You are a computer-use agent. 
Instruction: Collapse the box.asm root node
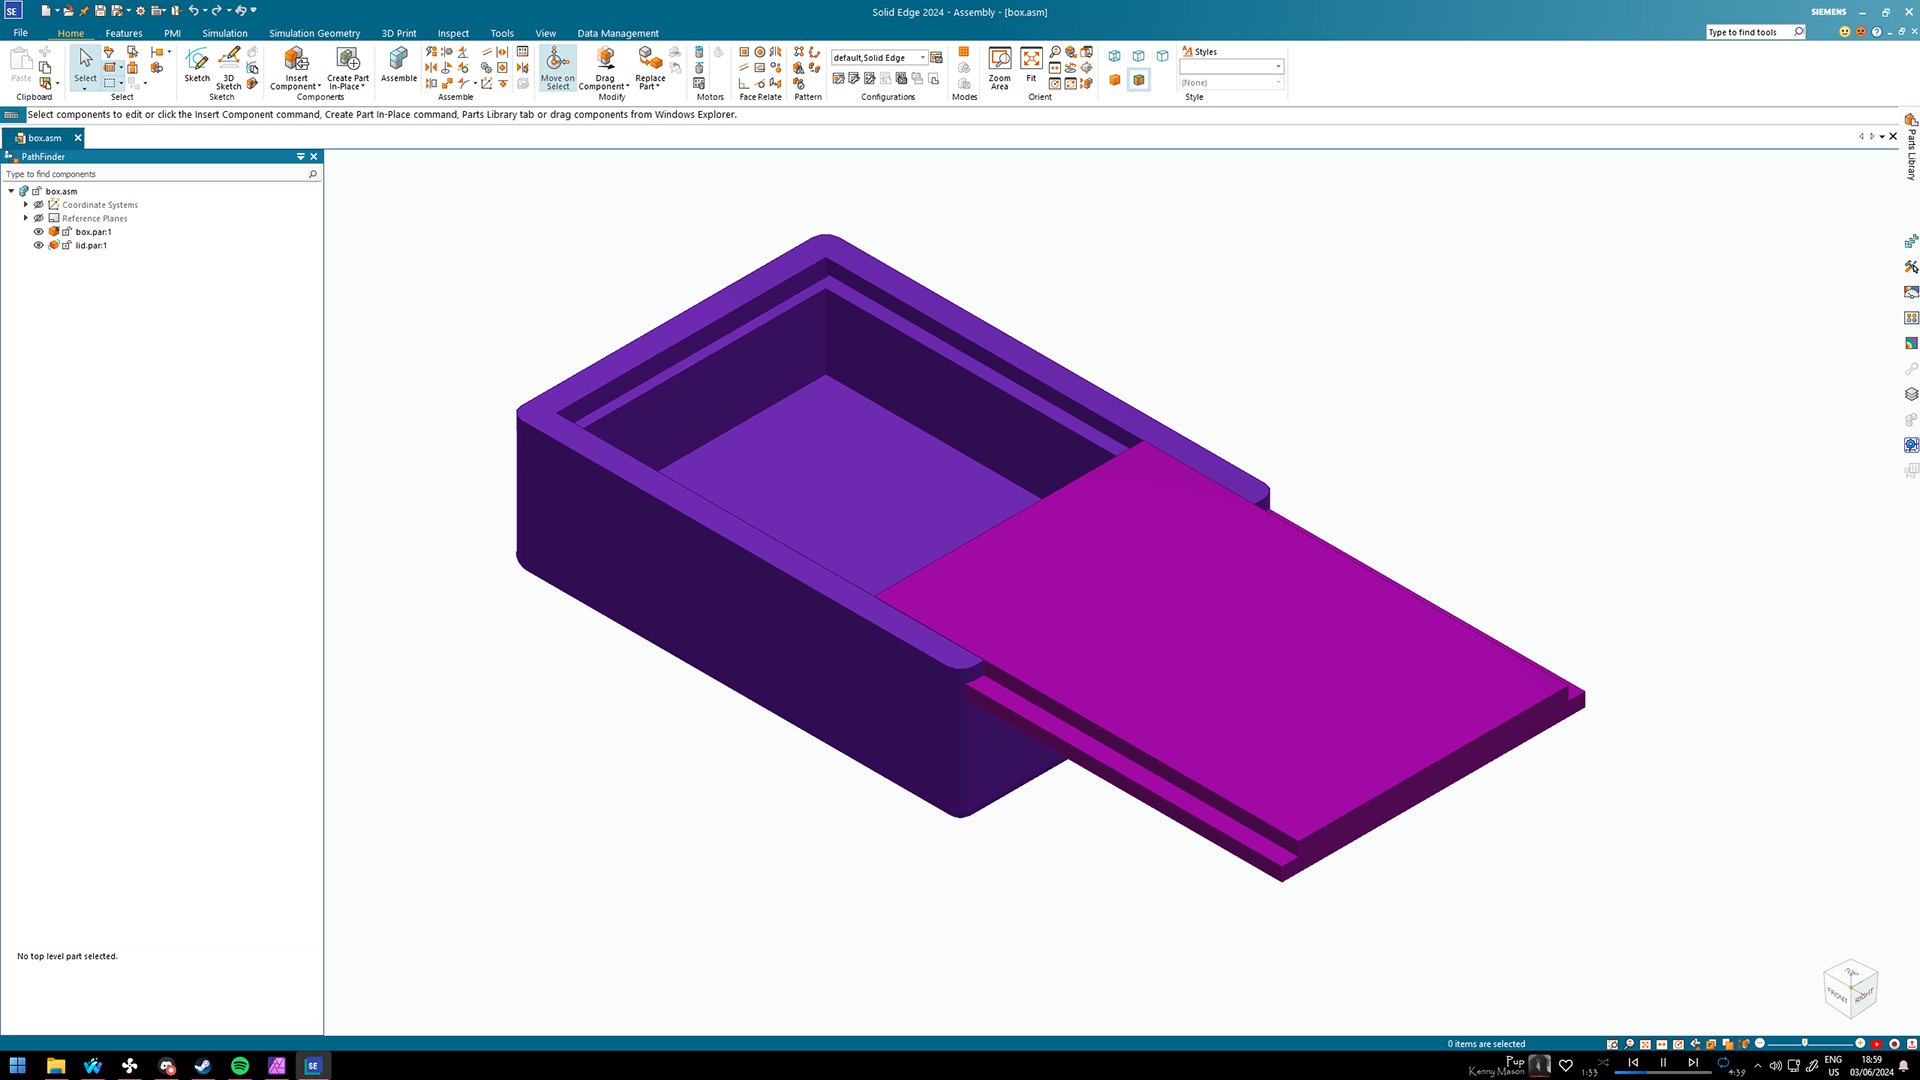(11, 191)
